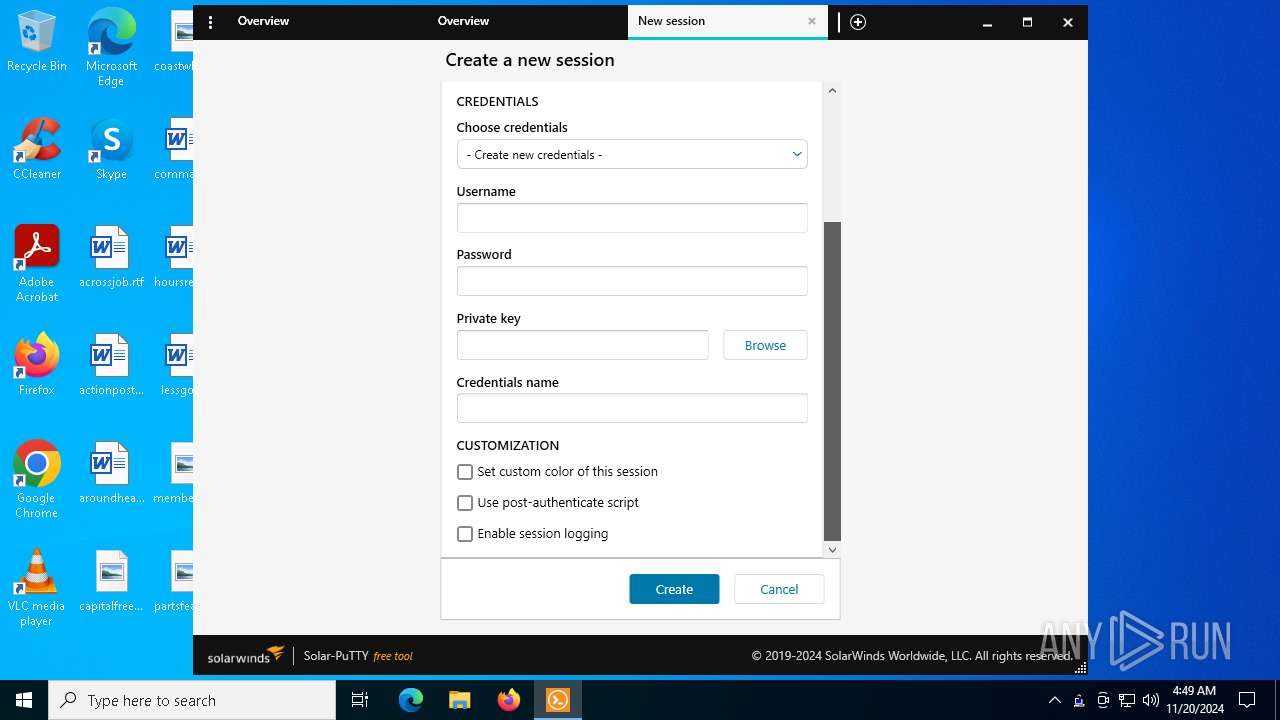This screenshot has width=1280, height=720.
Task: Open VLC media player shortcut
Action: coord(37,588)
